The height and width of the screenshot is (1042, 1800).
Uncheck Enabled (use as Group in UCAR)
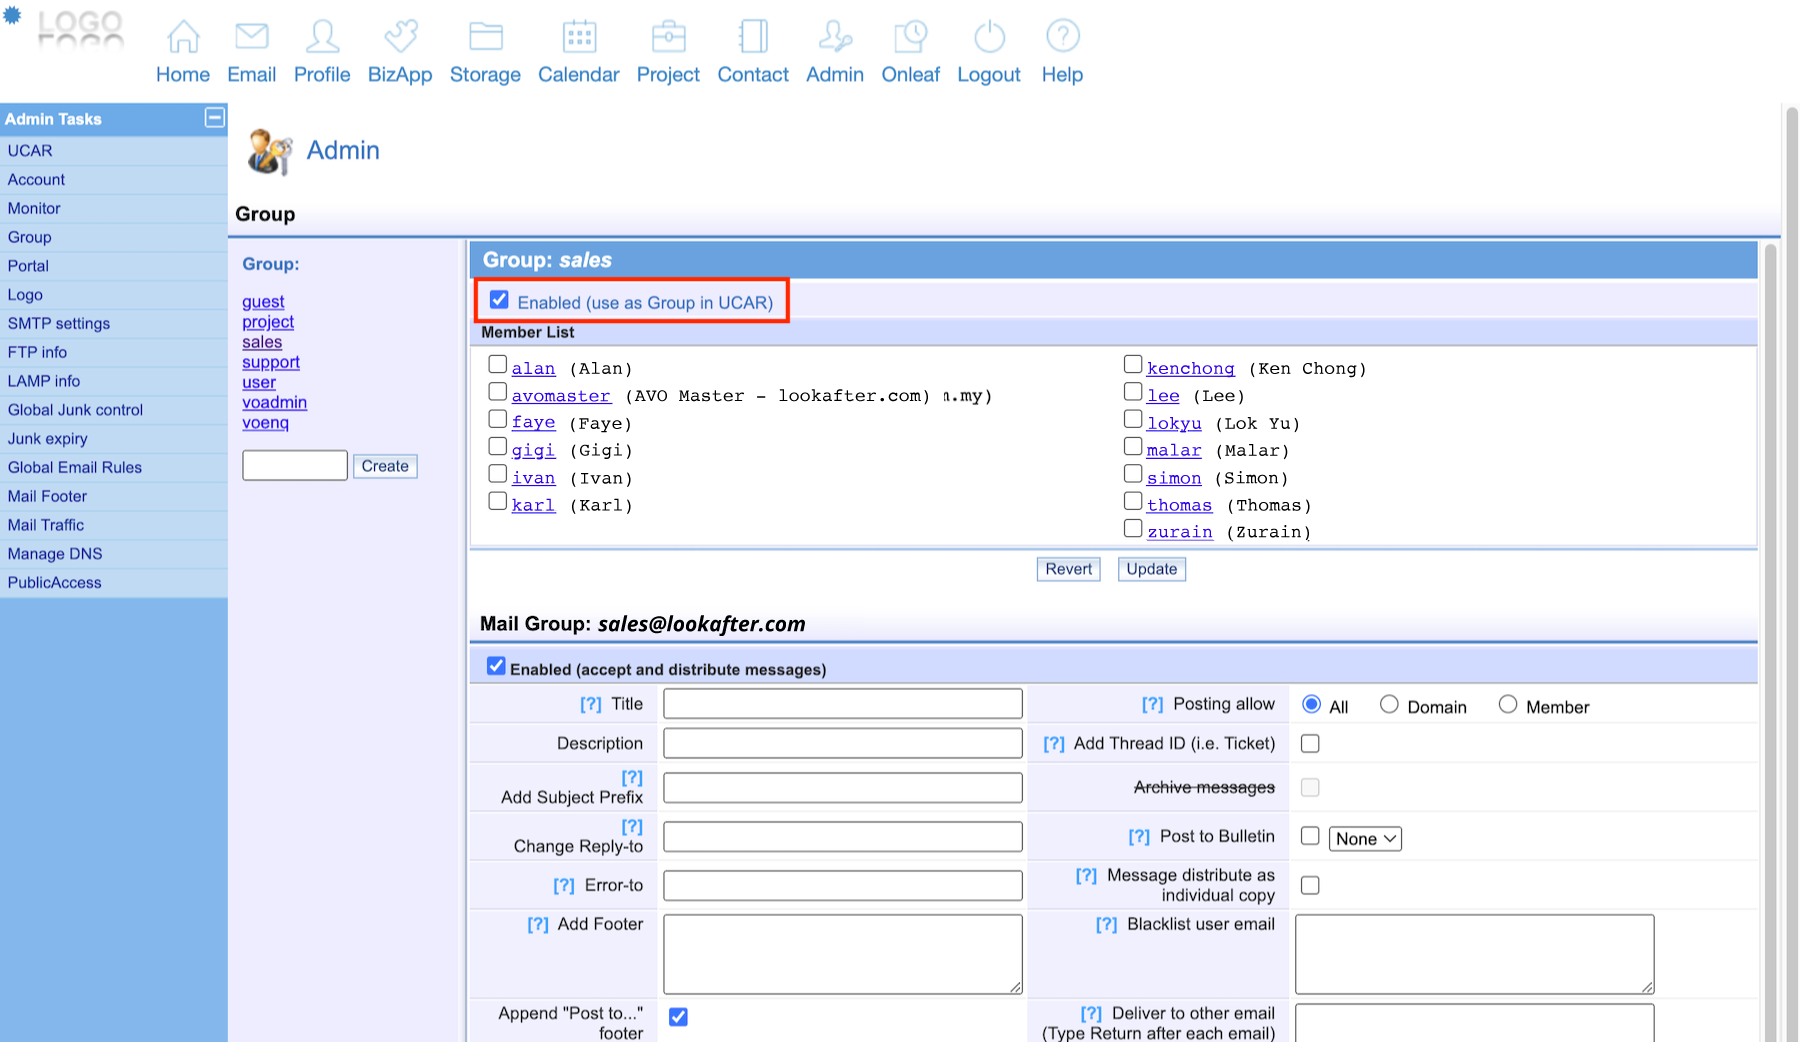click(499, 300)
